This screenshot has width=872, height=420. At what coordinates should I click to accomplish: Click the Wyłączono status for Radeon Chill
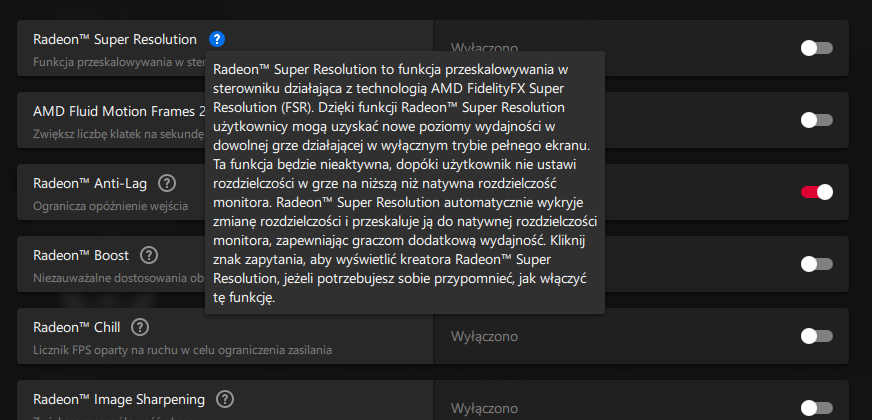[x=484, y=336]
